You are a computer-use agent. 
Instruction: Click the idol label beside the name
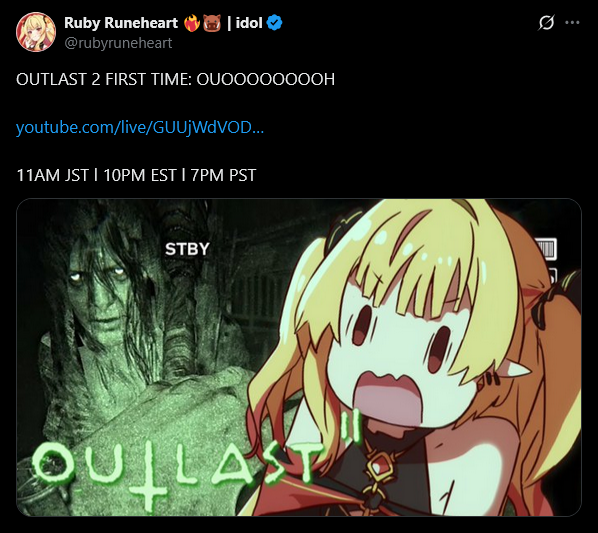tap(249, 23)
